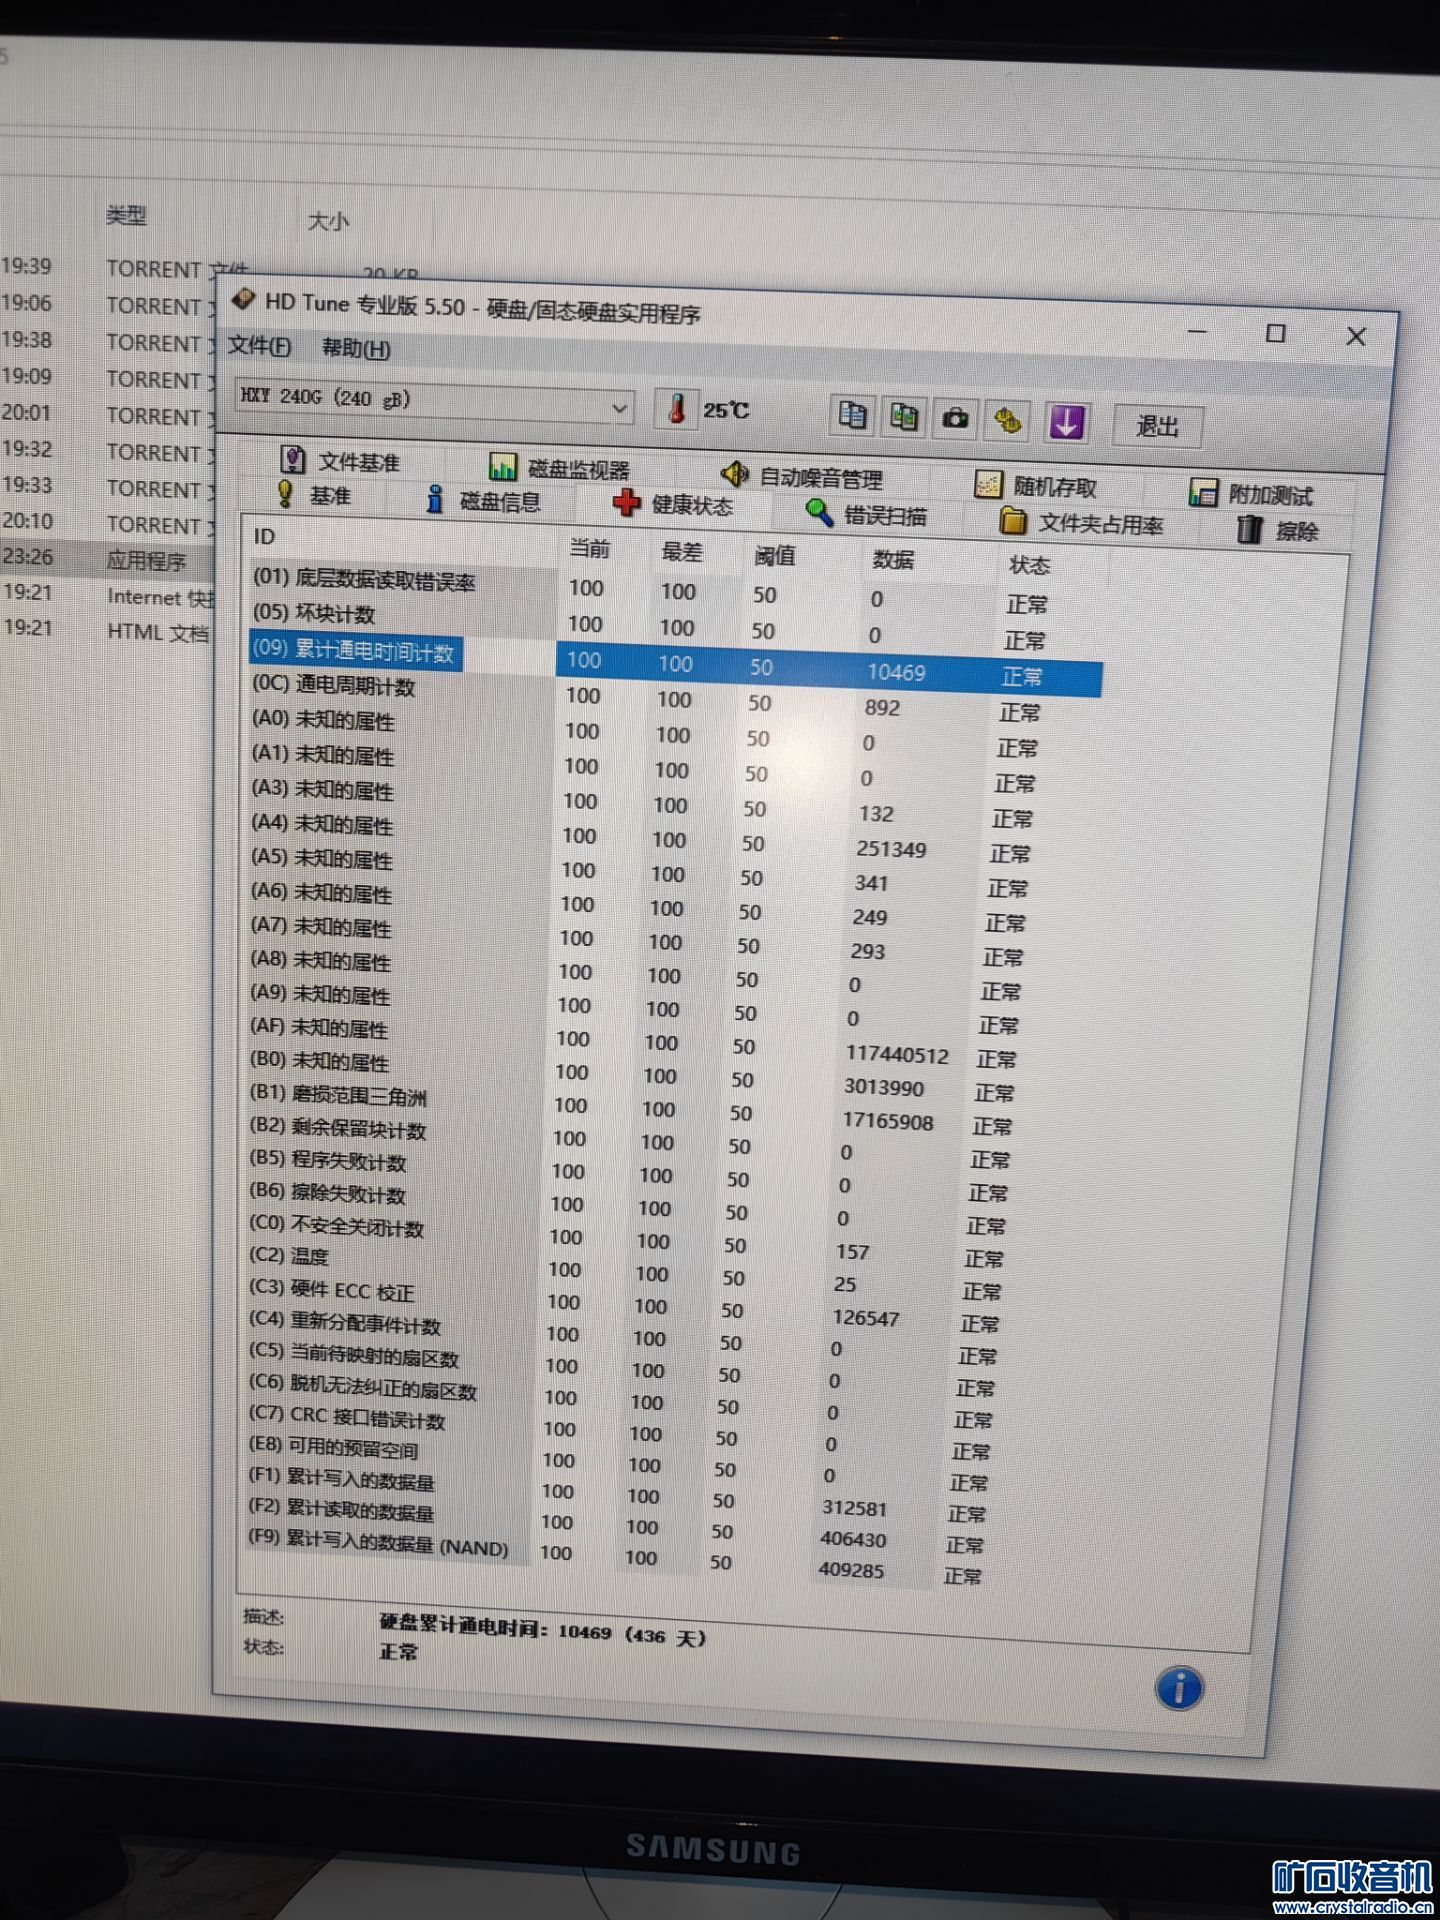Click the blue info icon at bottom right
Screen dimensions: 1440x1920
(1179, 1690)
